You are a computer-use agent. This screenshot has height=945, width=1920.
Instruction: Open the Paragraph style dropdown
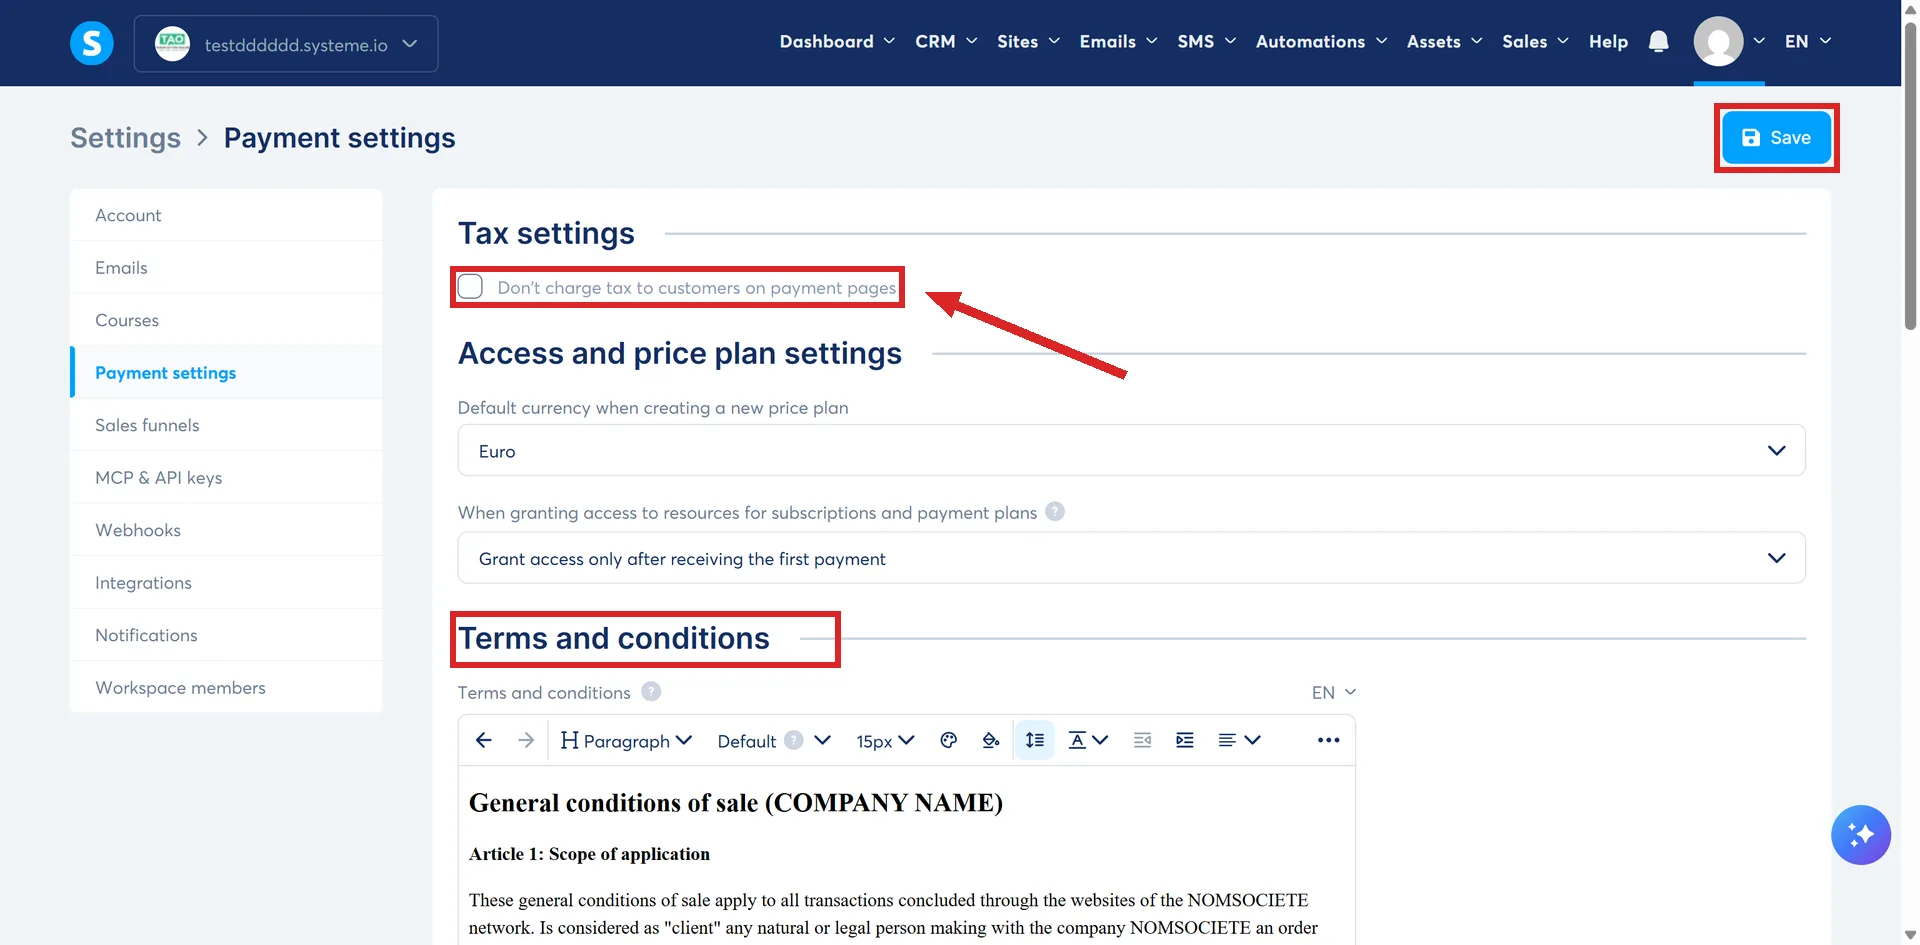626,740
